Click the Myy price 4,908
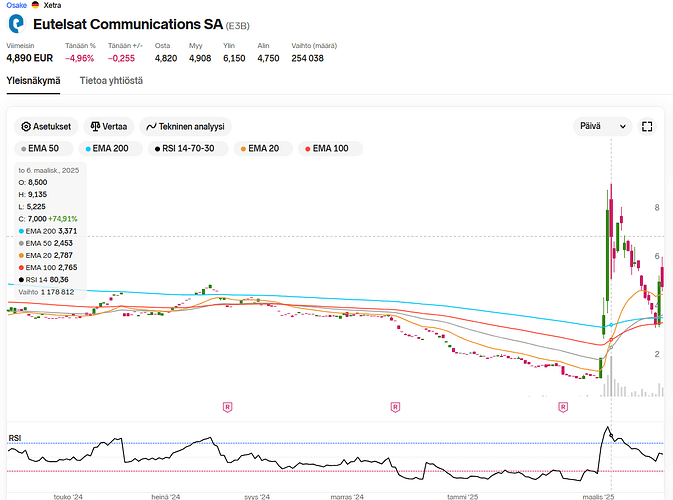The image size is (673, 500). (x=200, y=58)
